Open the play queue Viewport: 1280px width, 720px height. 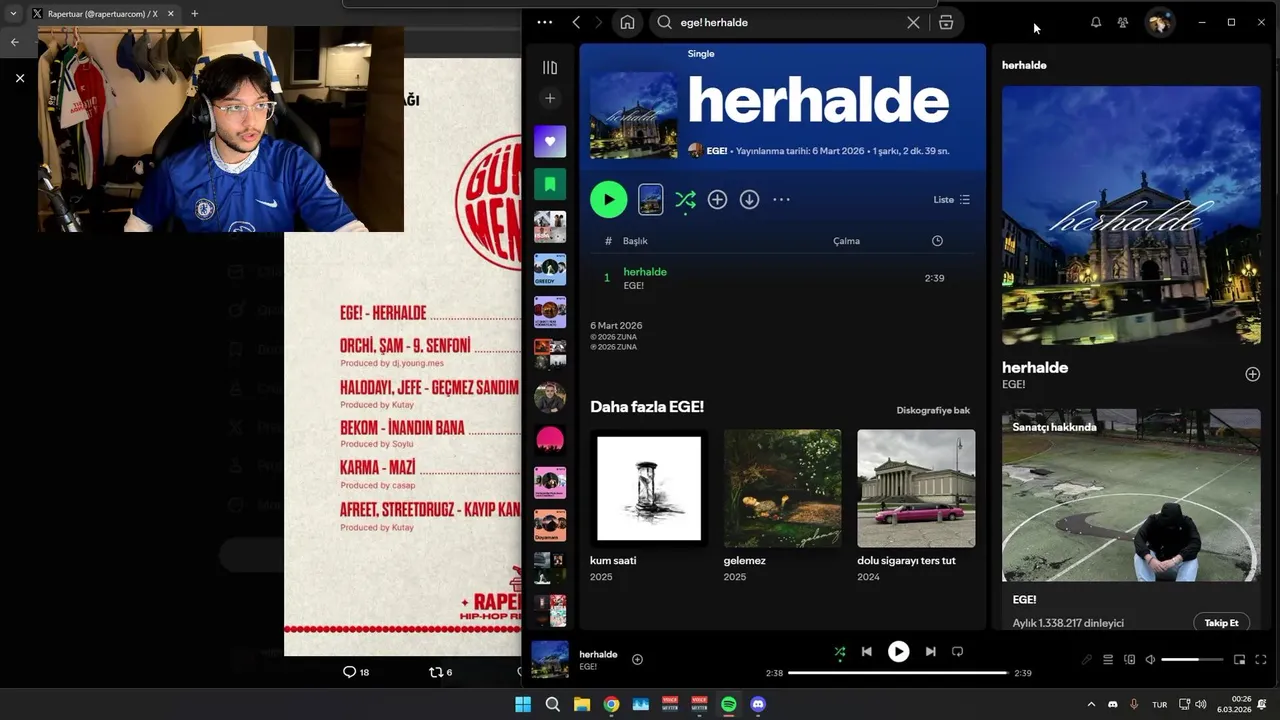[x=1108, y=660]
